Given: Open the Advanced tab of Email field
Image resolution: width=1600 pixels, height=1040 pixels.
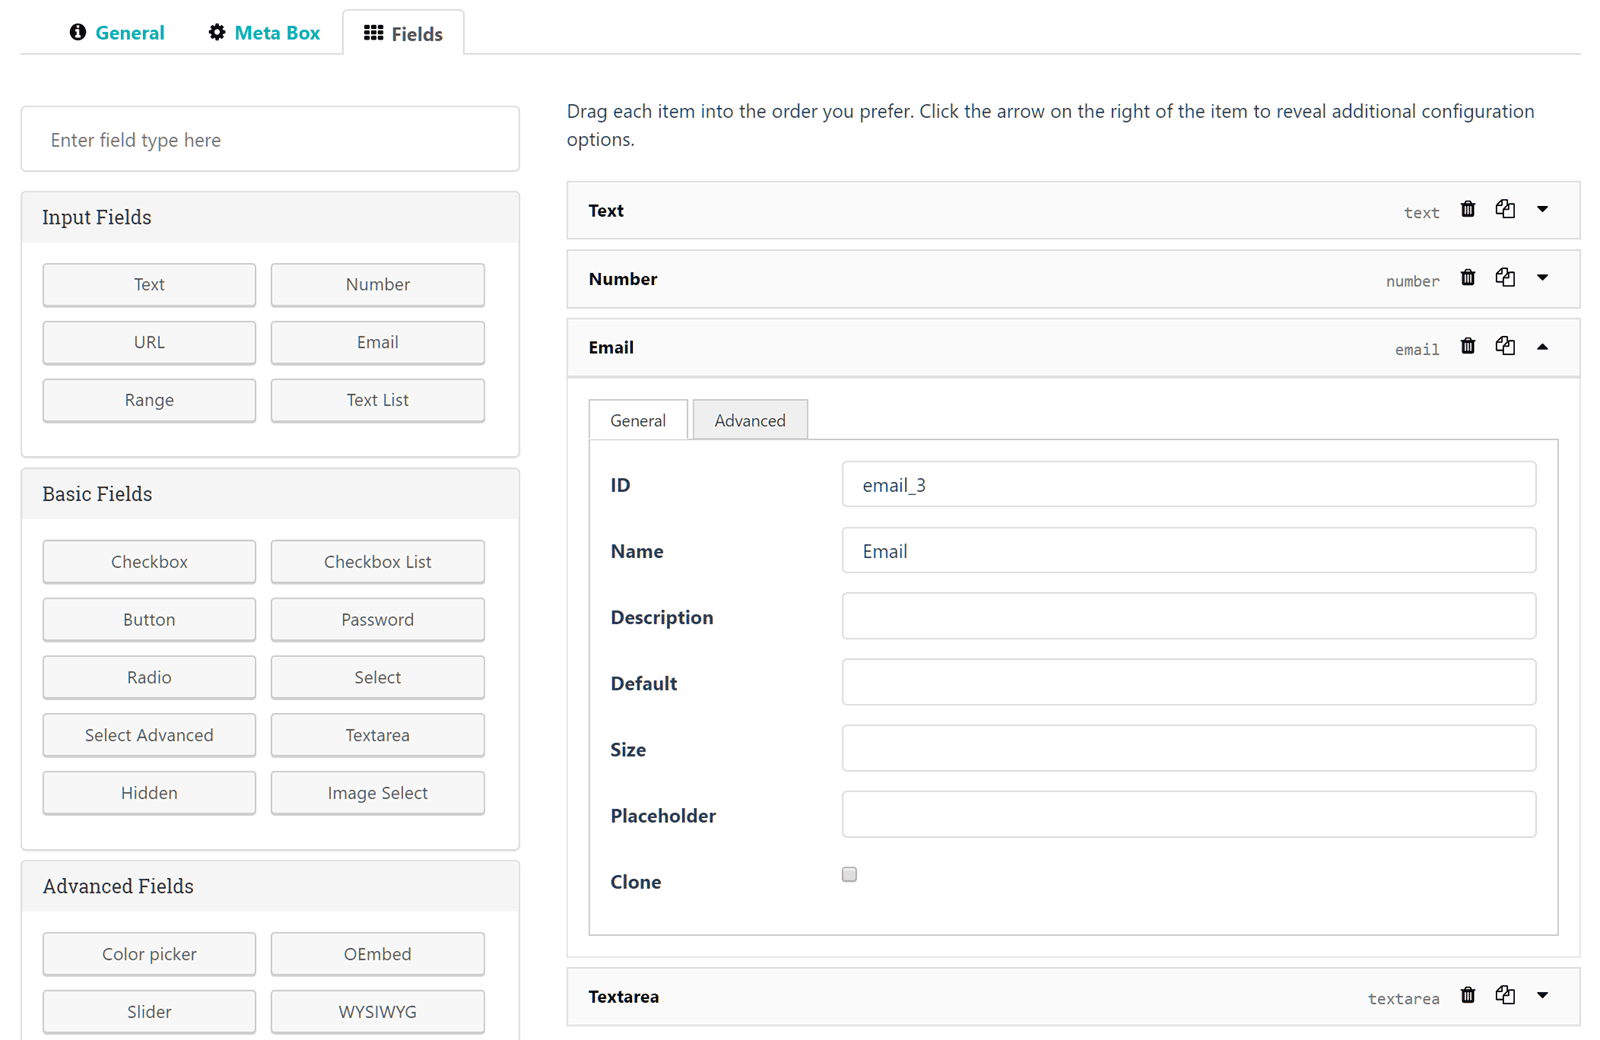Looking at the screenshot, I should (x=749, y=420).
